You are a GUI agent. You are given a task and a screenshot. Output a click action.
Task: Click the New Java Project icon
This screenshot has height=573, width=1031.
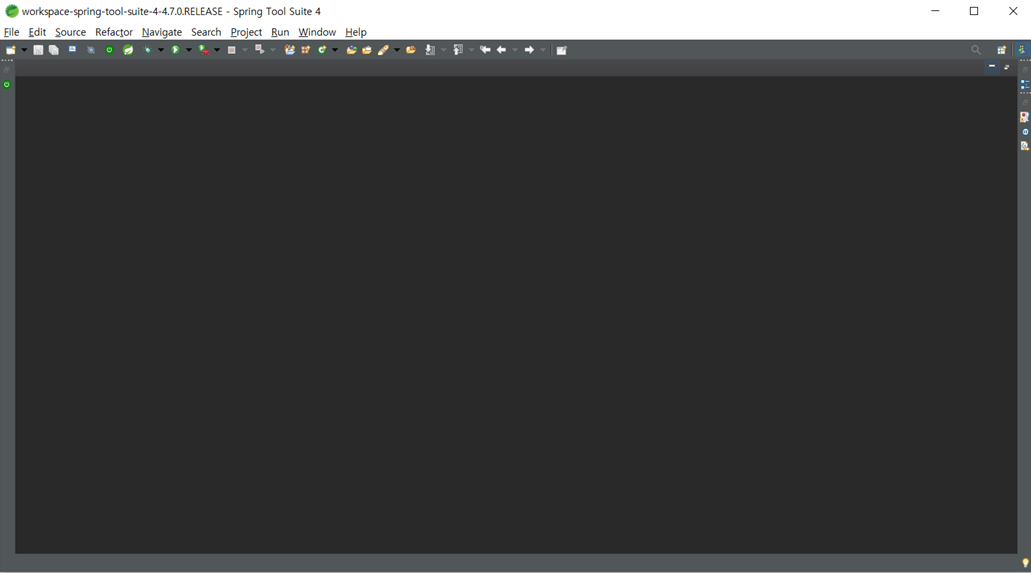pos(289,50)
